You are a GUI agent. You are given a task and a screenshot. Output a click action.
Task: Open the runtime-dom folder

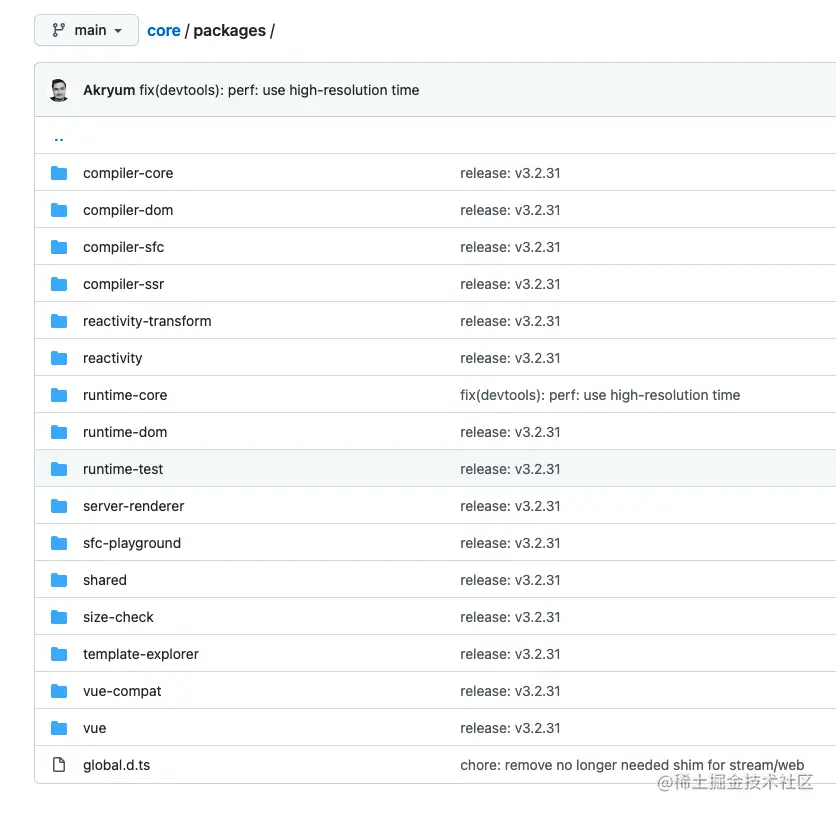(x=125, y=432)
